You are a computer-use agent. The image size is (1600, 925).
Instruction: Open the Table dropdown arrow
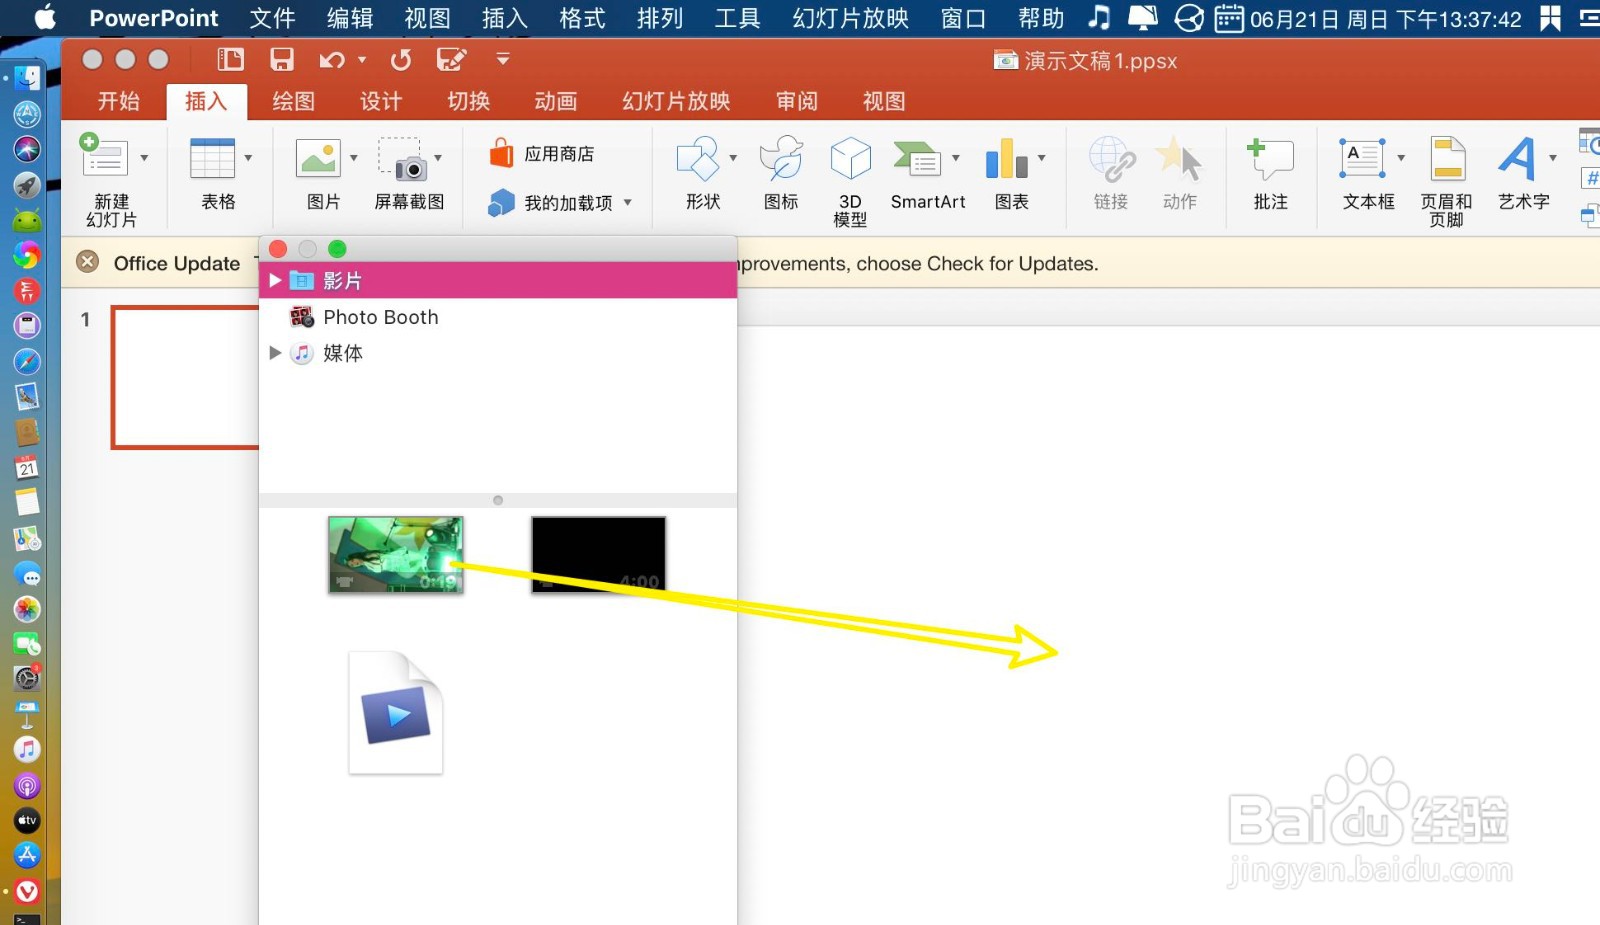tap(248, 158)
